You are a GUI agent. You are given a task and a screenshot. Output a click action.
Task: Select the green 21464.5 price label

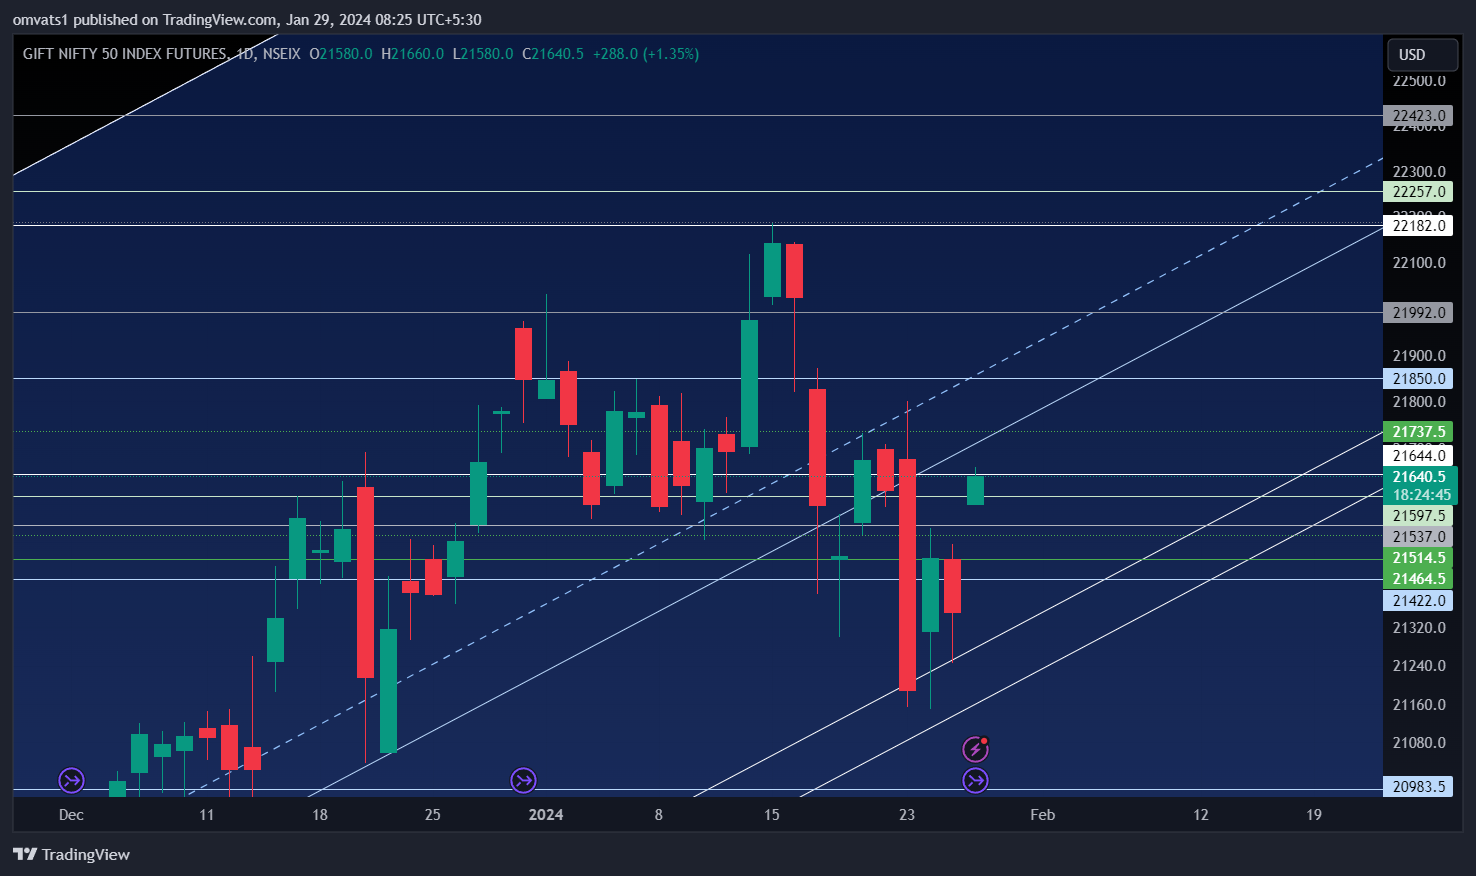pyautogui.click(x=1418, y=579)
